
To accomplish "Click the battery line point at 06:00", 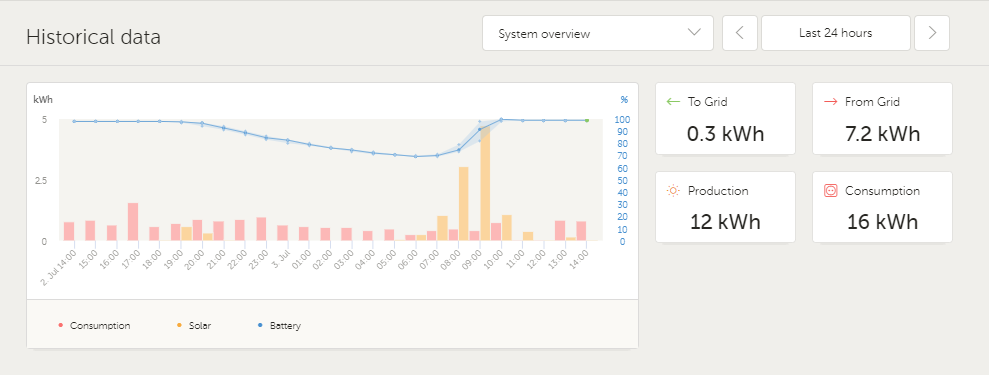I will pyautogui.click(x=416, y=156).
